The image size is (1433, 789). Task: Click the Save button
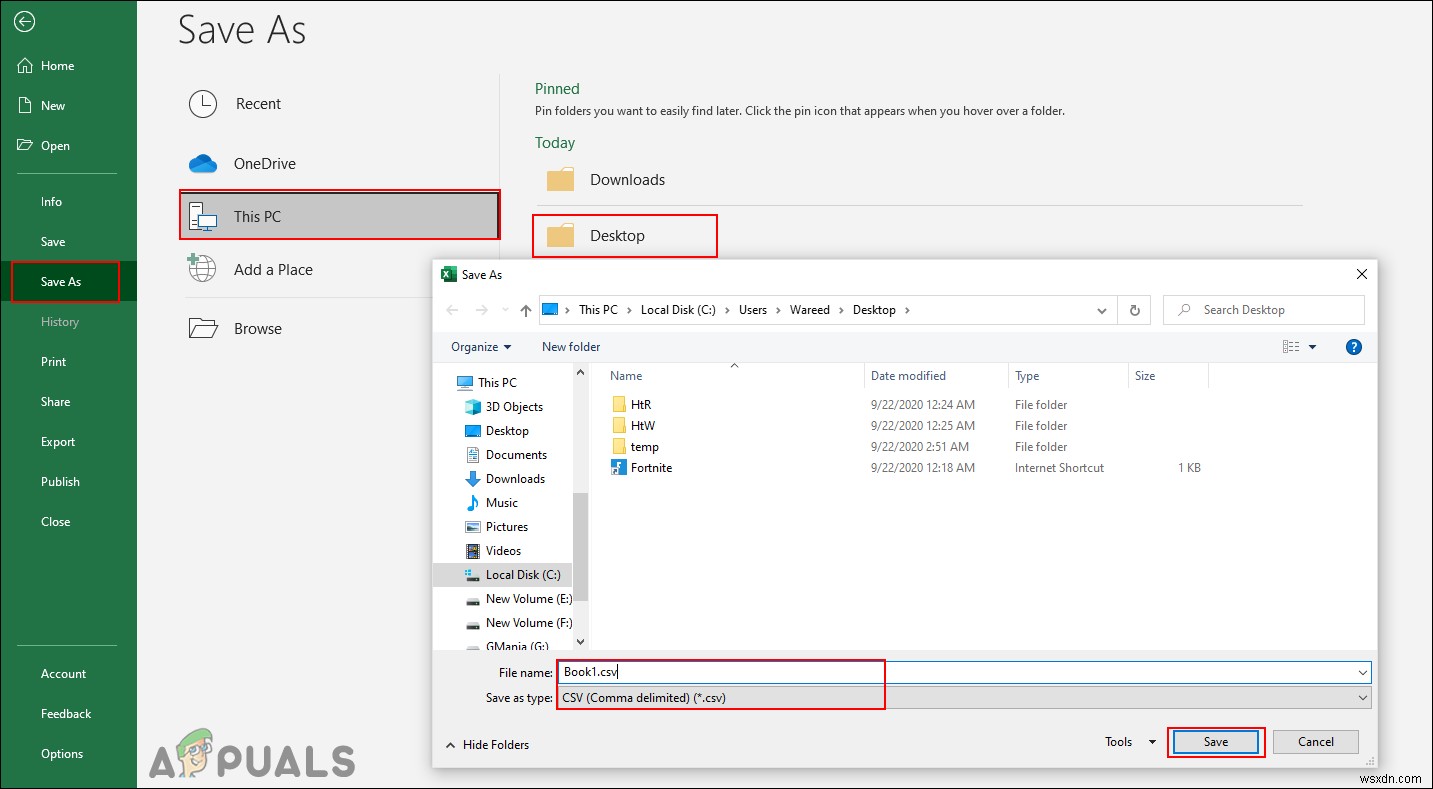tap(1216, 741)
